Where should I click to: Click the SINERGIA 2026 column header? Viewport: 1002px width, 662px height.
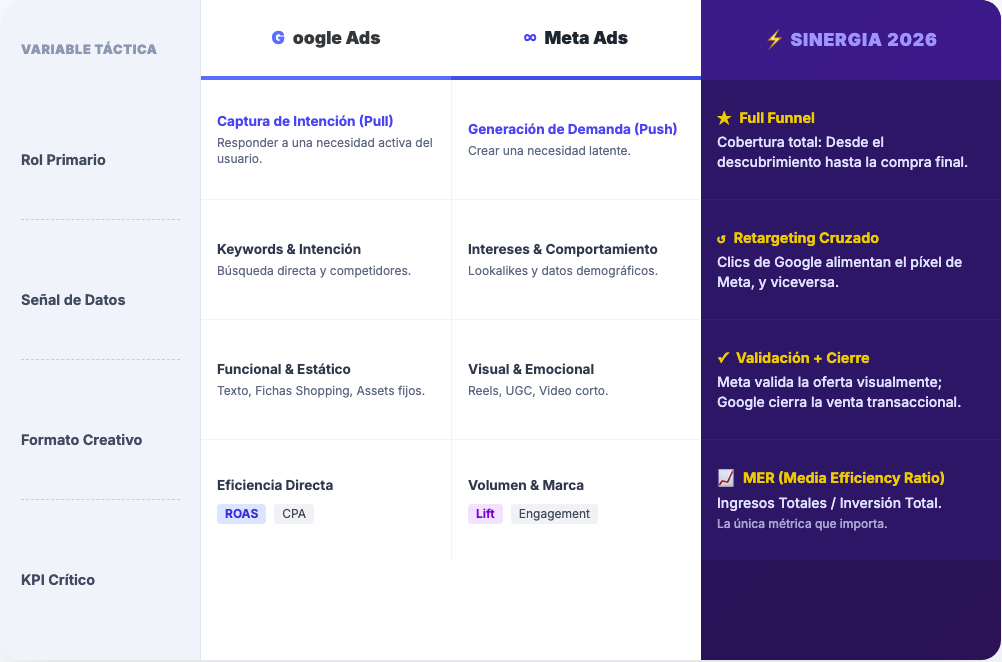tap(851, 40)
